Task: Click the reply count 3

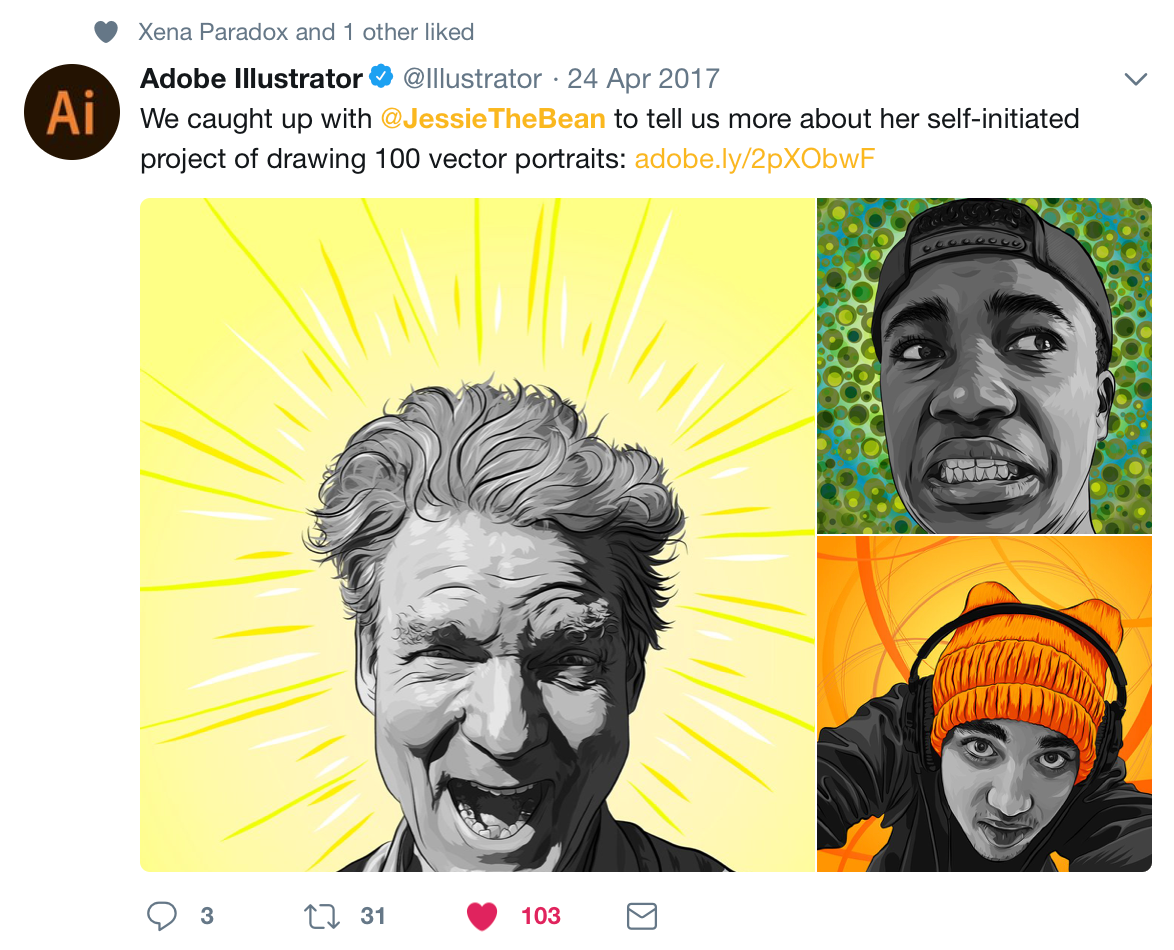Action: [x=207, y=916]
